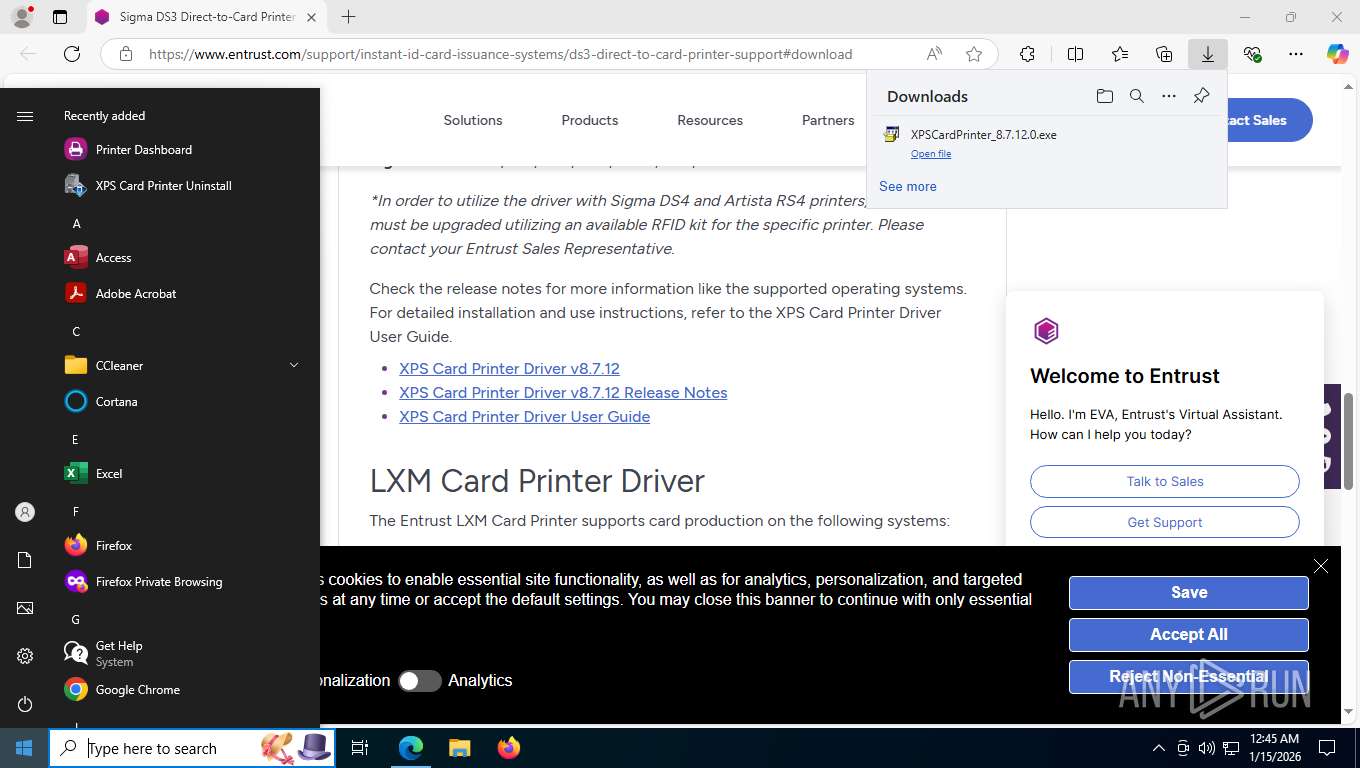
Task: Open File Explorer from taskbar
Action: tap(459, 748)
